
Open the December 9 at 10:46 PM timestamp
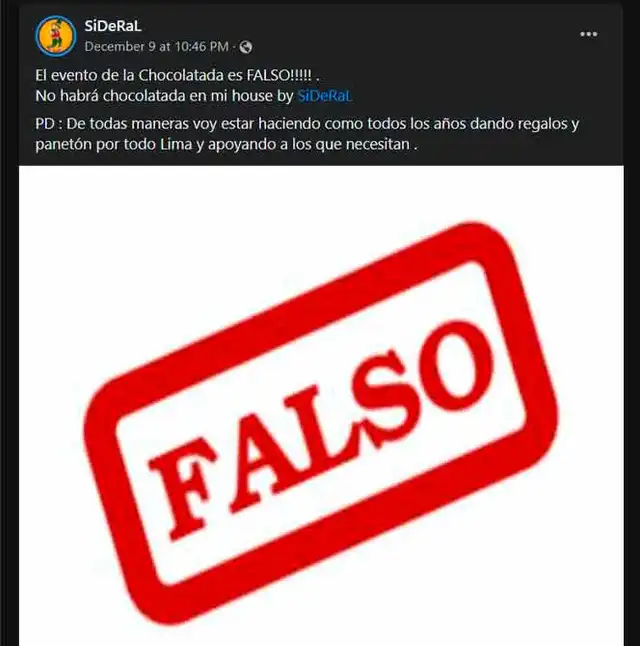coord(157,47)
